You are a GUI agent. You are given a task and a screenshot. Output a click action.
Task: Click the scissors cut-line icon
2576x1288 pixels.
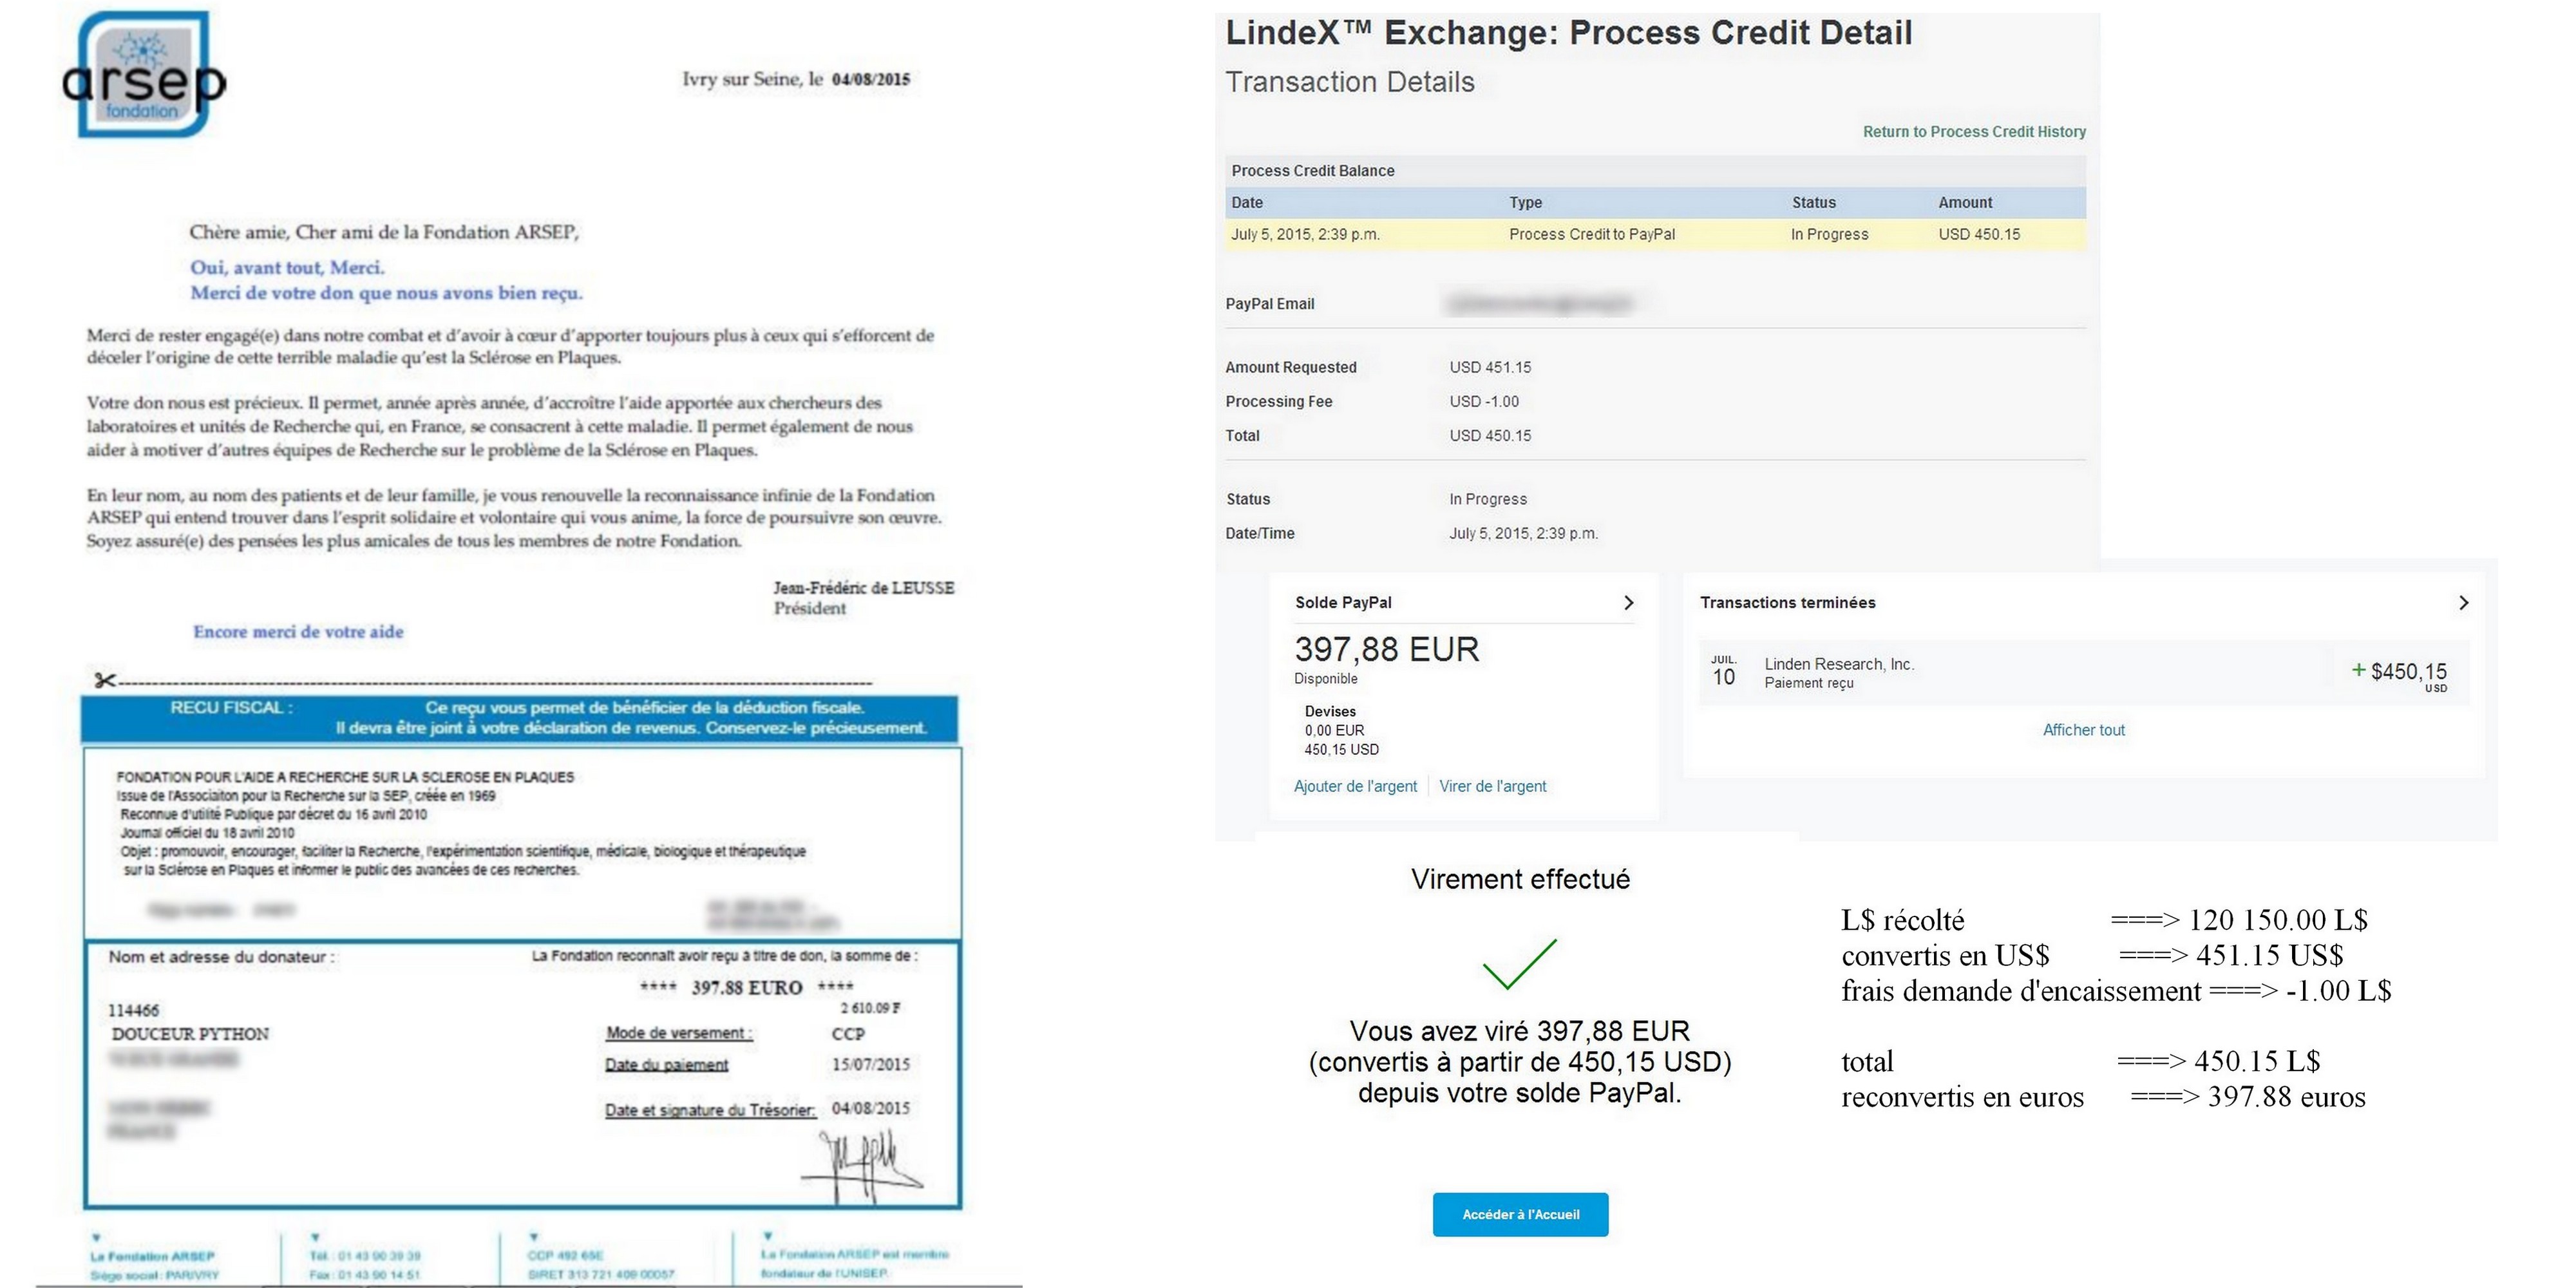click(x=104, y=681)
